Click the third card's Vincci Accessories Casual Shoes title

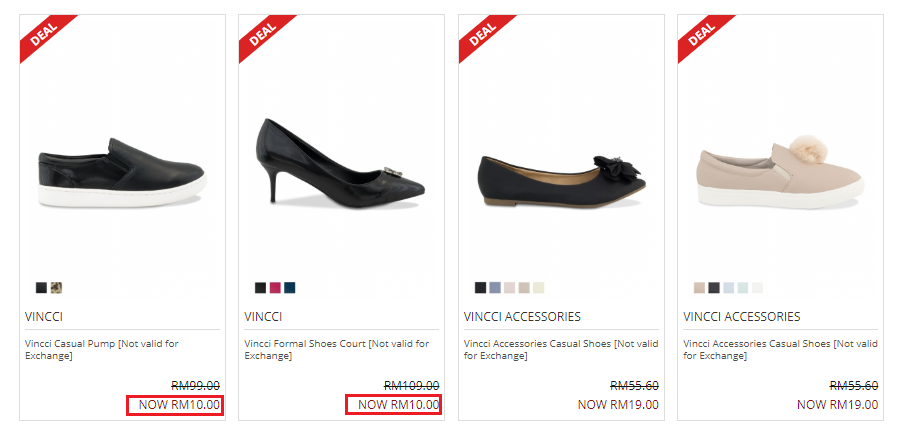click(x=560, y=349)
